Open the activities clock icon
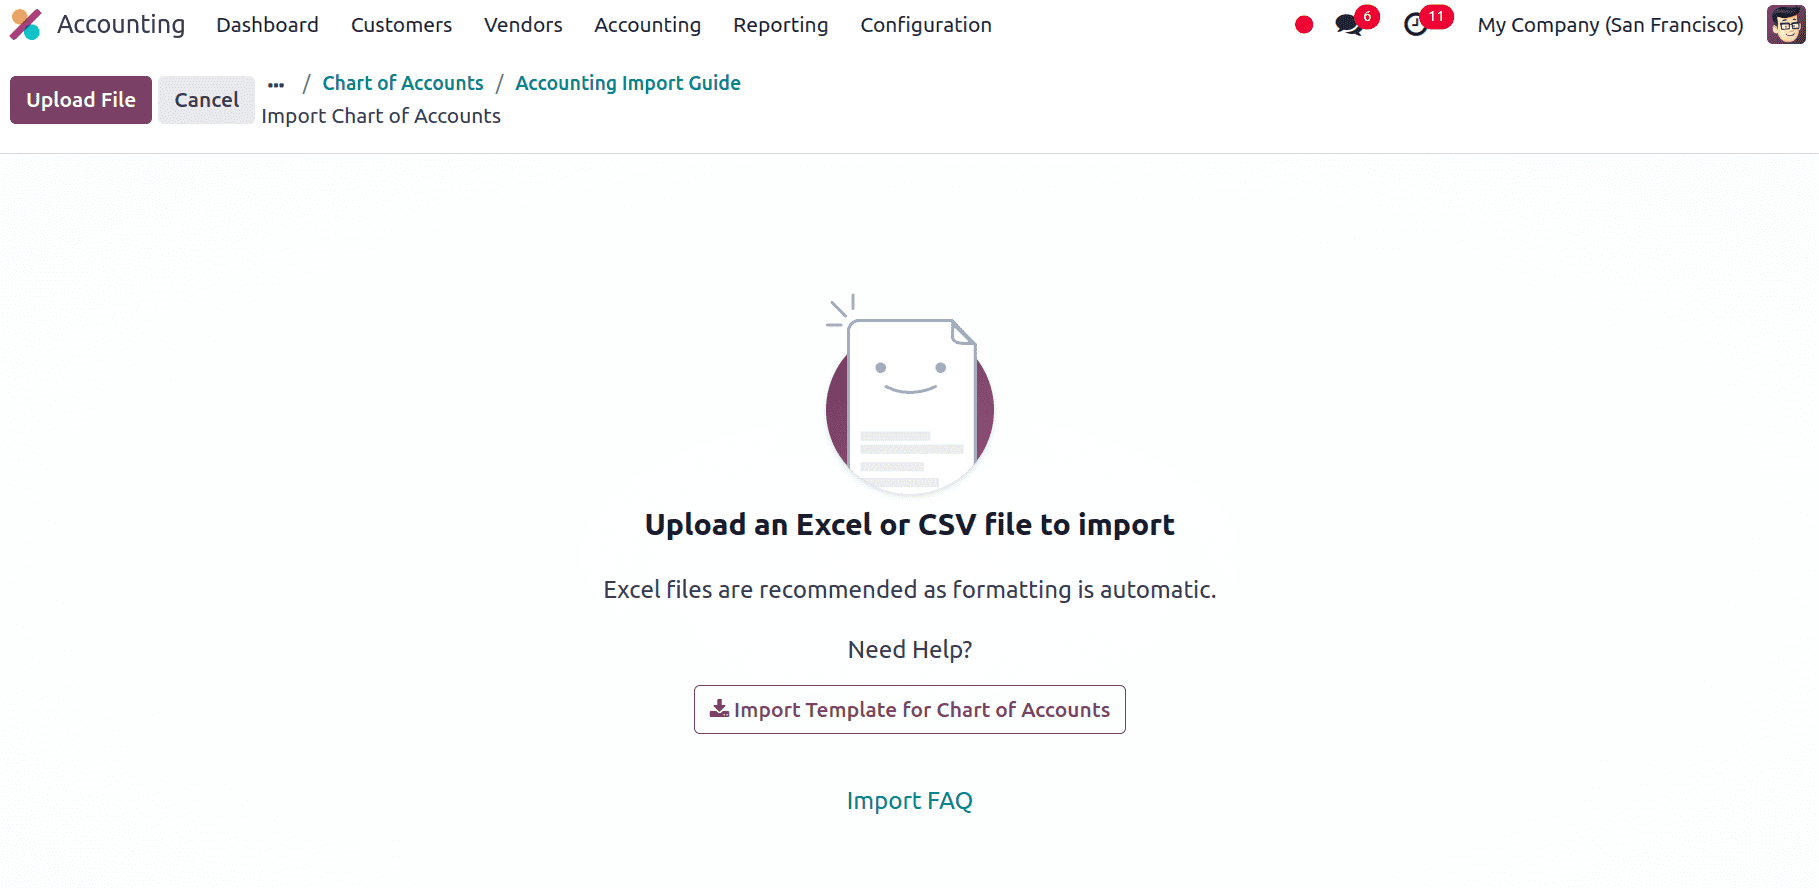Image resolution: width=1819 pixels, height=888 pixels. pos(1416,25)
